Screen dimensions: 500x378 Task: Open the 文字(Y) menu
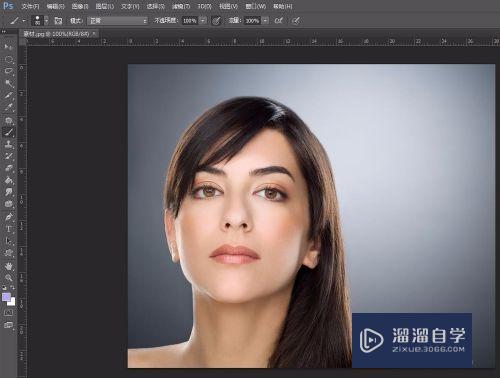click(130, 6)
